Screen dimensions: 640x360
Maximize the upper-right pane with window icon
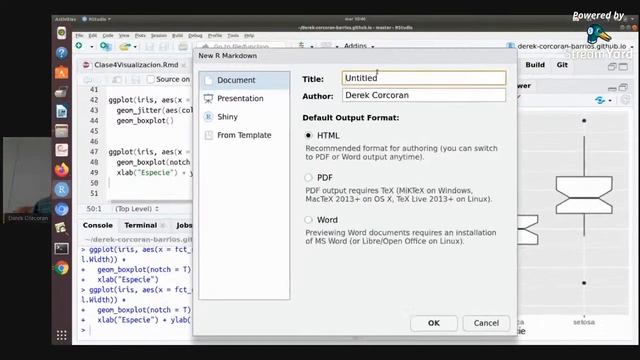[x=623, y=67]
